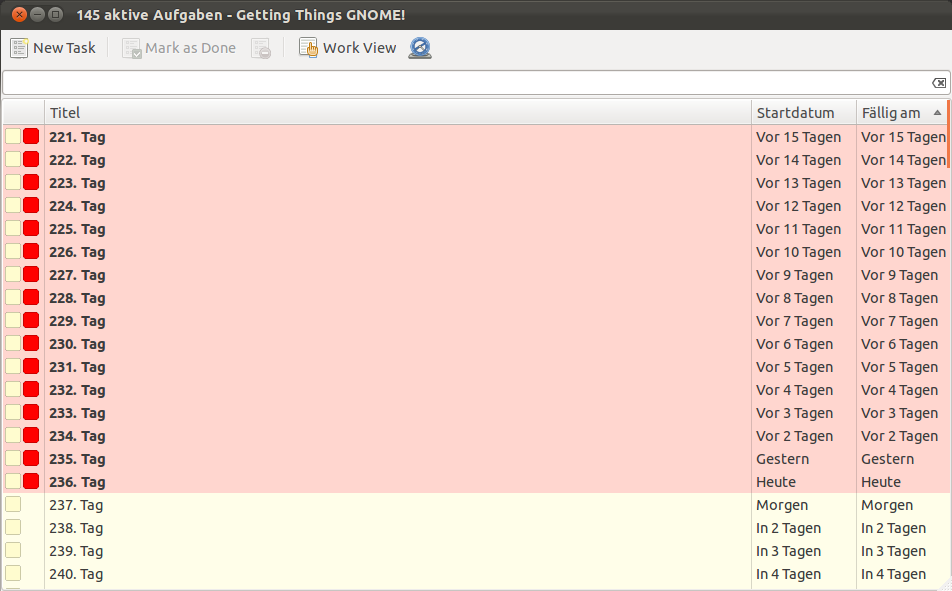
Task: Select the task titled 235. Tag
Action: point(77,459)
